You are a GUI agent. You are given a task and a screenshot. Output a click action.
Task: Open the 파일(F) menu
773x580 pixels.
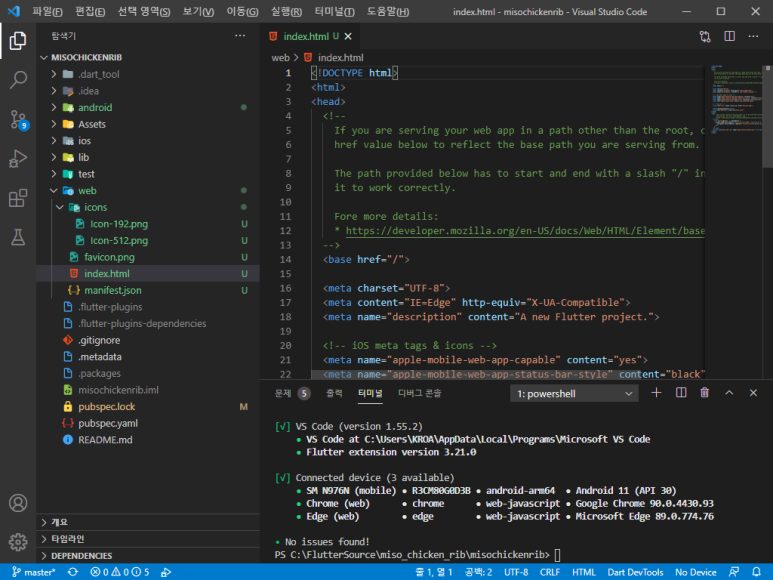click(47, 11)
